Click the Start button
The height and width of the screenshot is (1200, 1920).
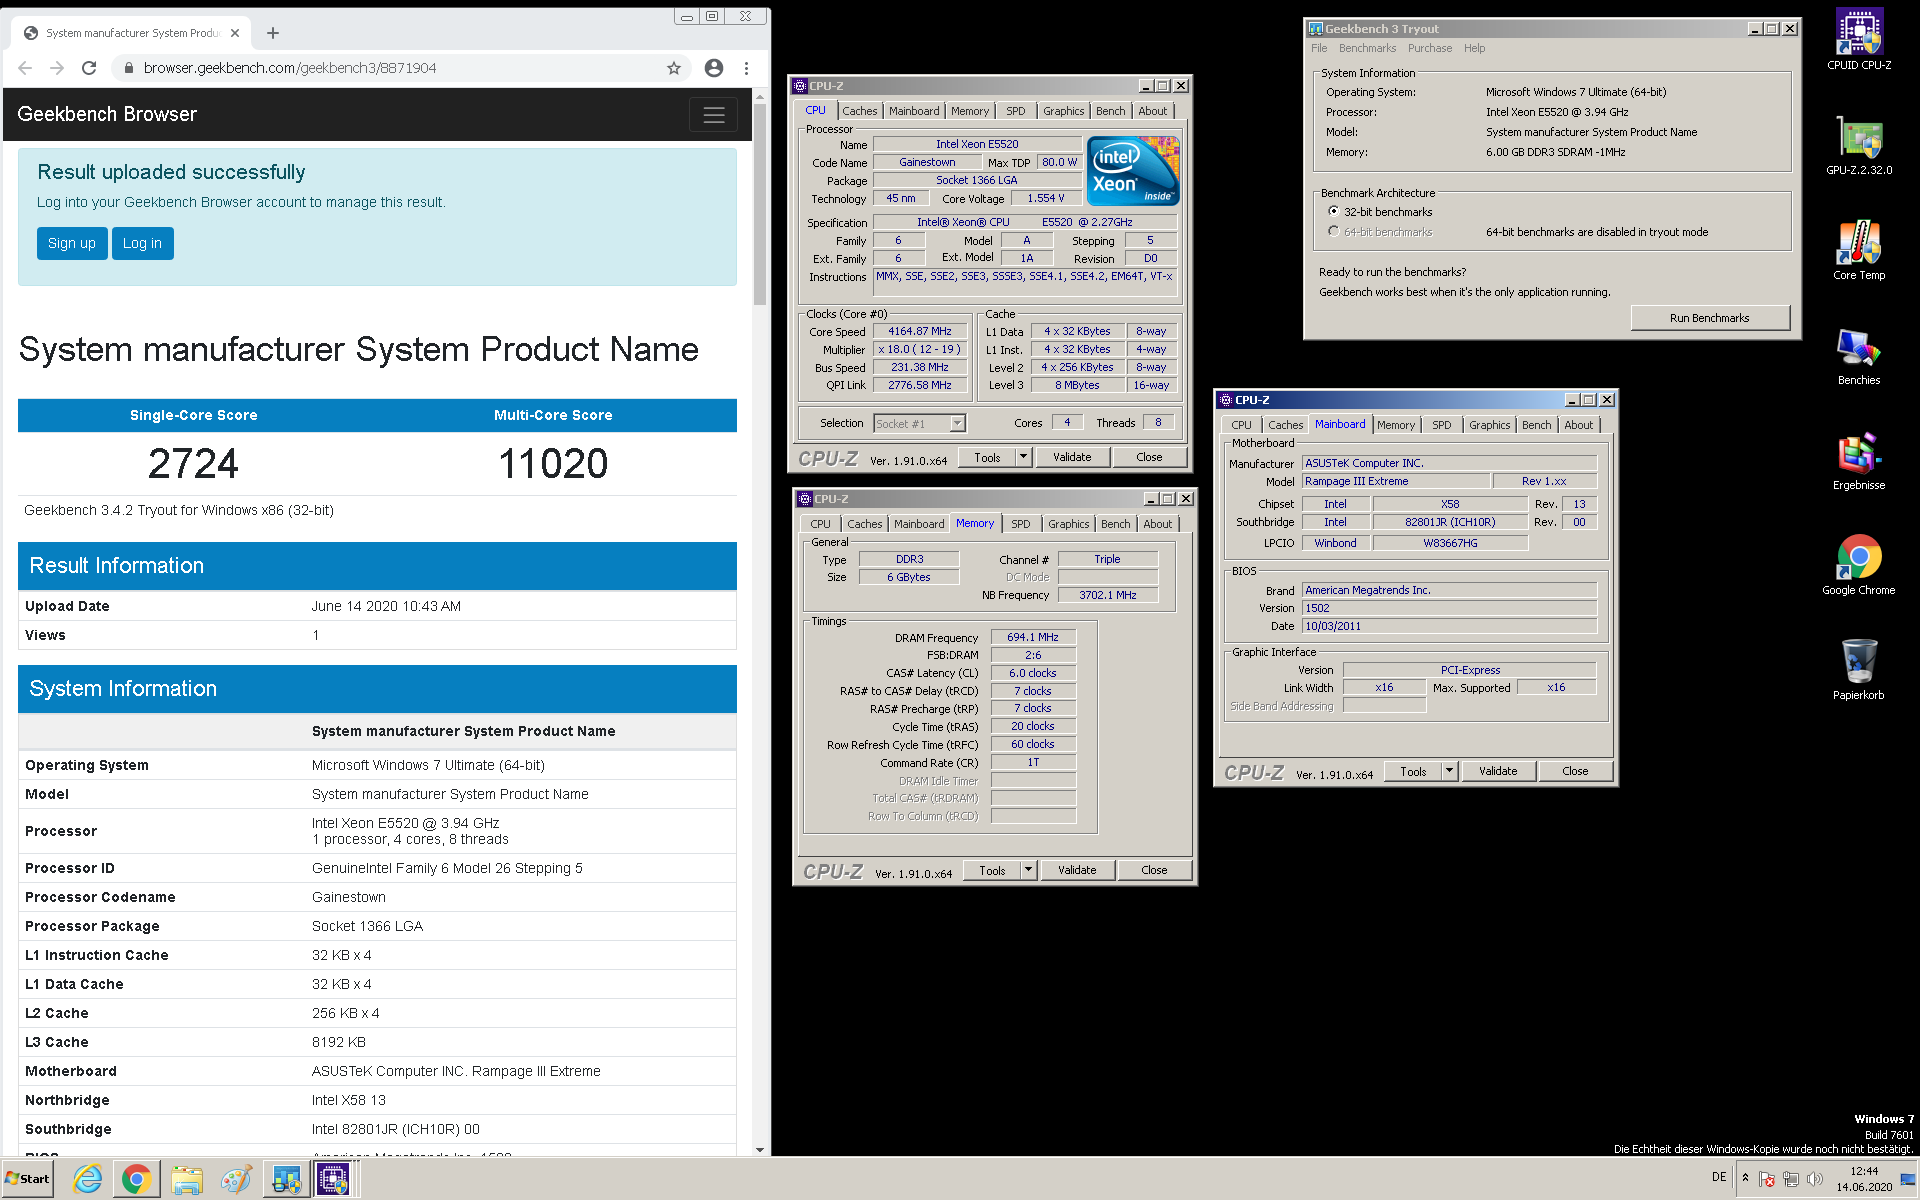pyautogui.click(x=28, y=1179)
